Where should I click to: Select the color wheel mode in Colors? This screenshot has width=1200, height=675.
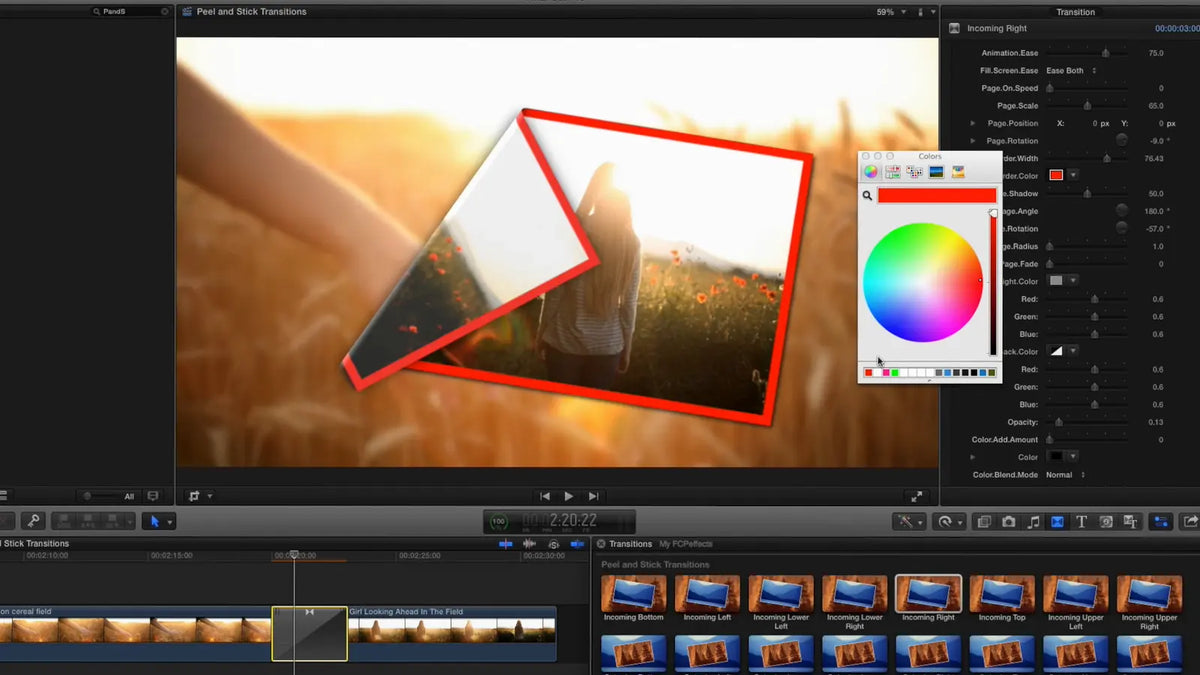pyautogui.click(x=871, y=172)
